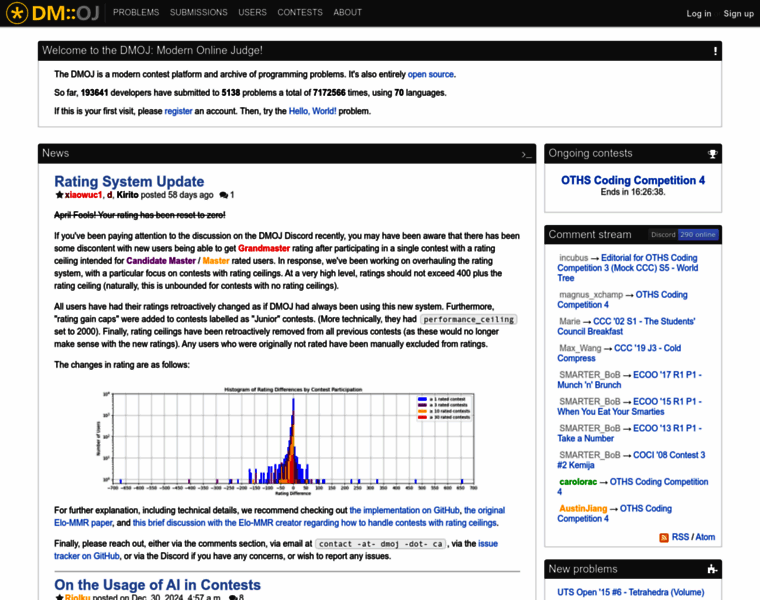The image size is (760, 600).
Task: Open the Hello, World! problem link
Action: pos(312,111)
